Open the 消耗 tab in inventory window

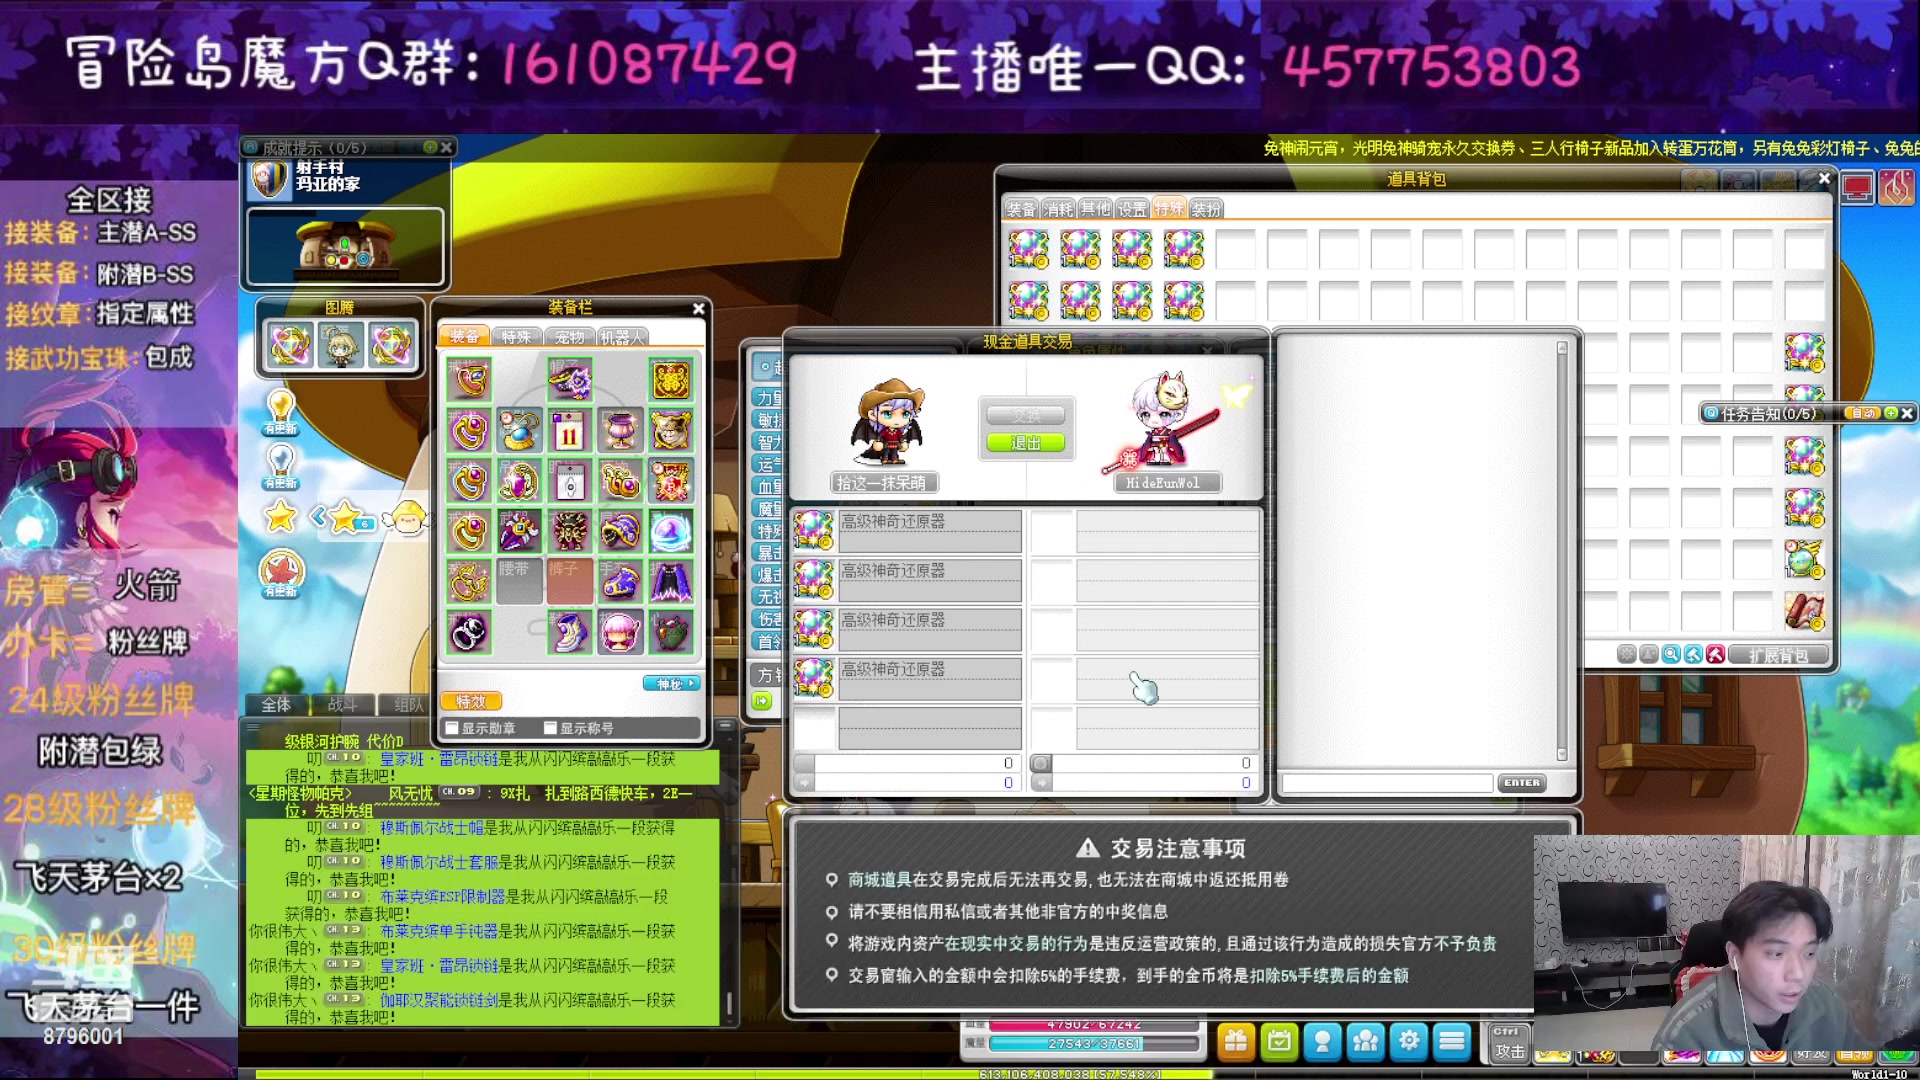point(1058,209)
